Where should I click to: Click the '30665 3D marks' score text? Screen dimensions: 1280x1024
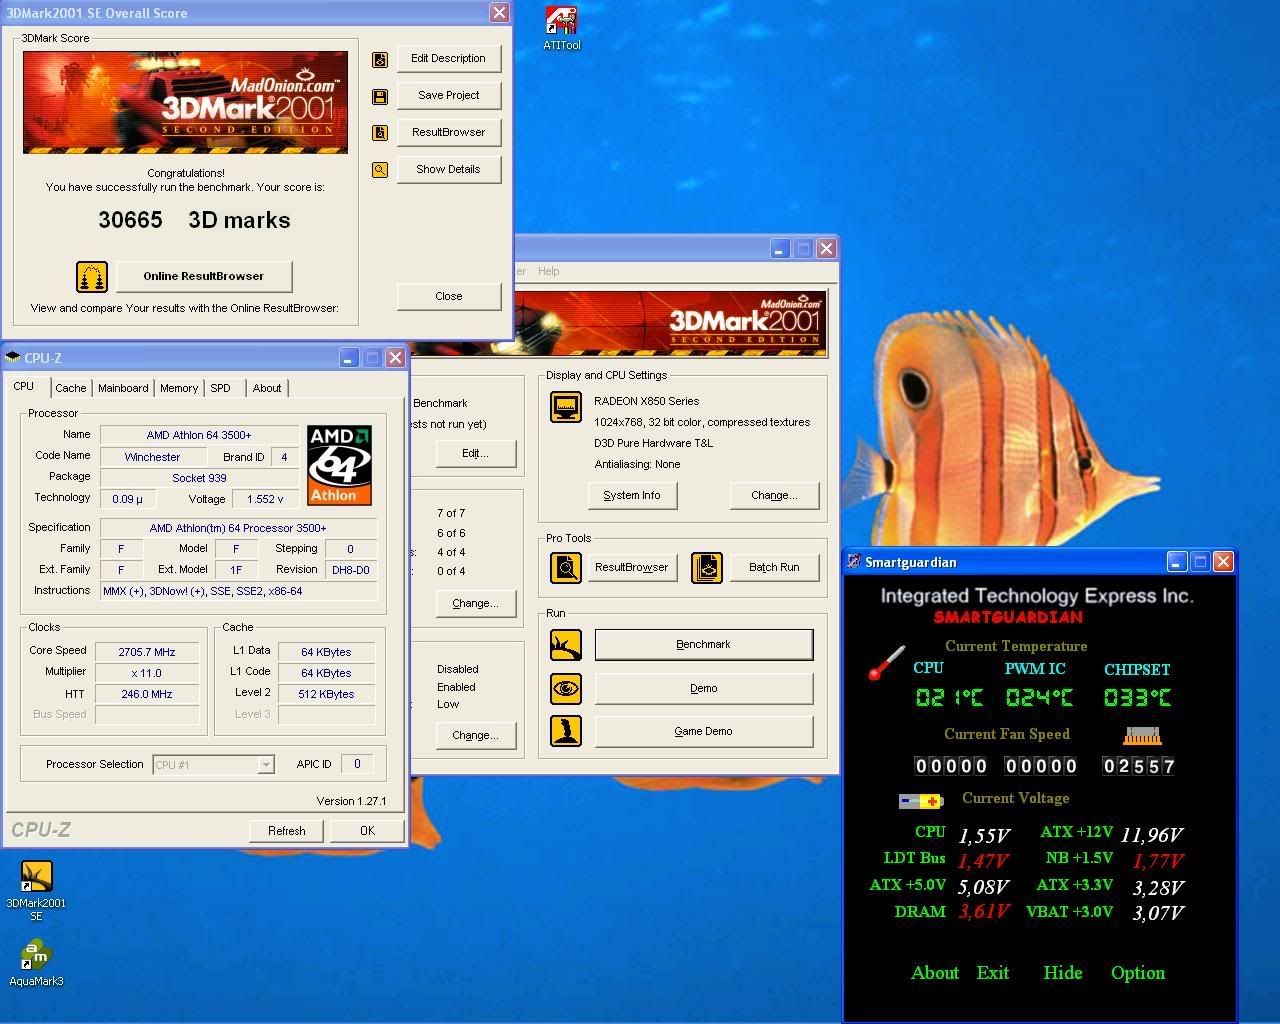194,221
